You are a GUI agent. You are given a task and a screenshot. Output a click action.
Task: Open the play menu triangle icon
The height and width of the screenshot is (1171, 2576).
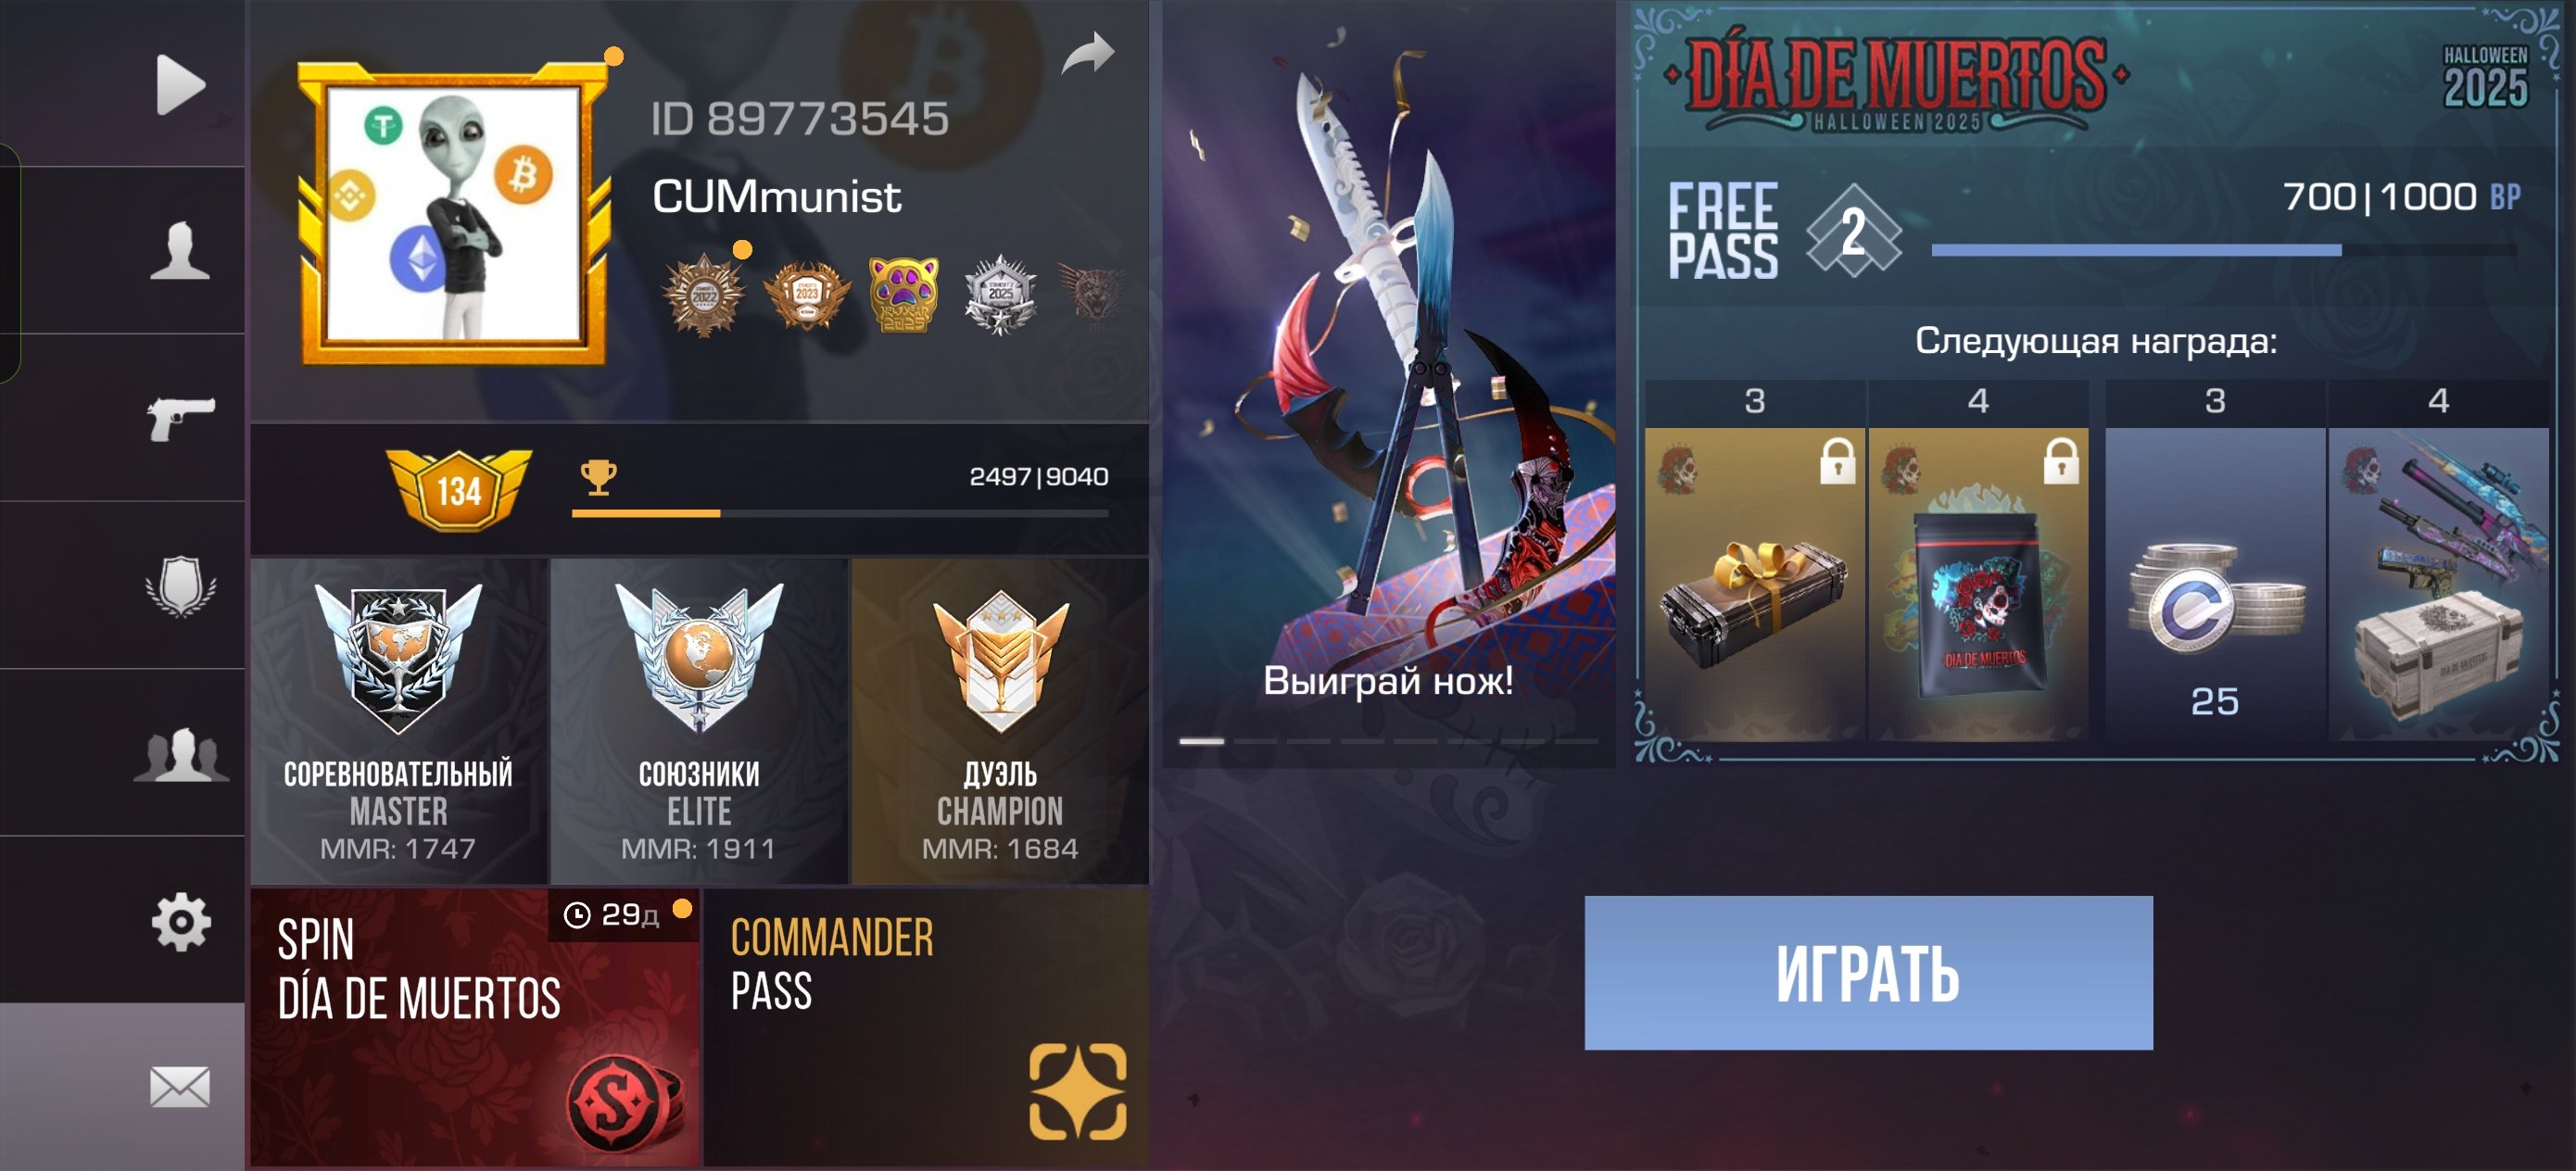(x=181, y=85)
